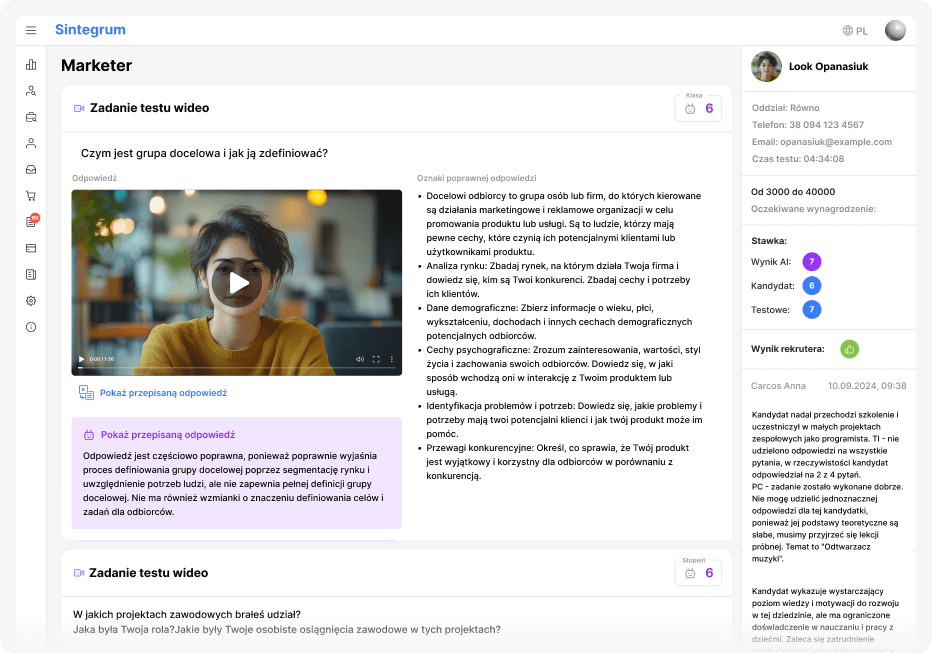The image size is (932, 653).
Task: Click the blue 'Pokaż przepisaną odpowiedź' link
Action: click(x=163, y=393)
